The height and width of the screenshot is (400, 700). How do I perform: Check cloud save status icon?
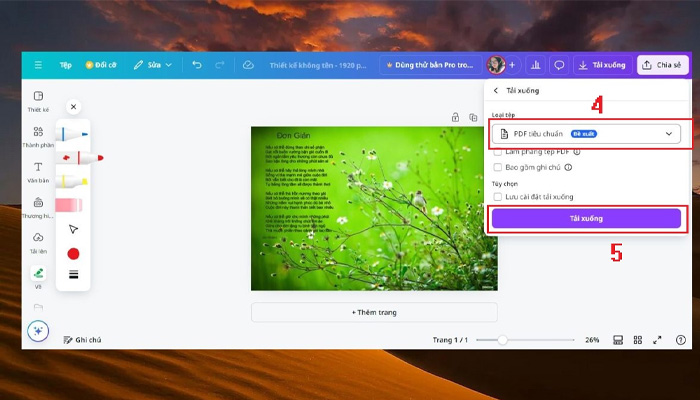248,65
